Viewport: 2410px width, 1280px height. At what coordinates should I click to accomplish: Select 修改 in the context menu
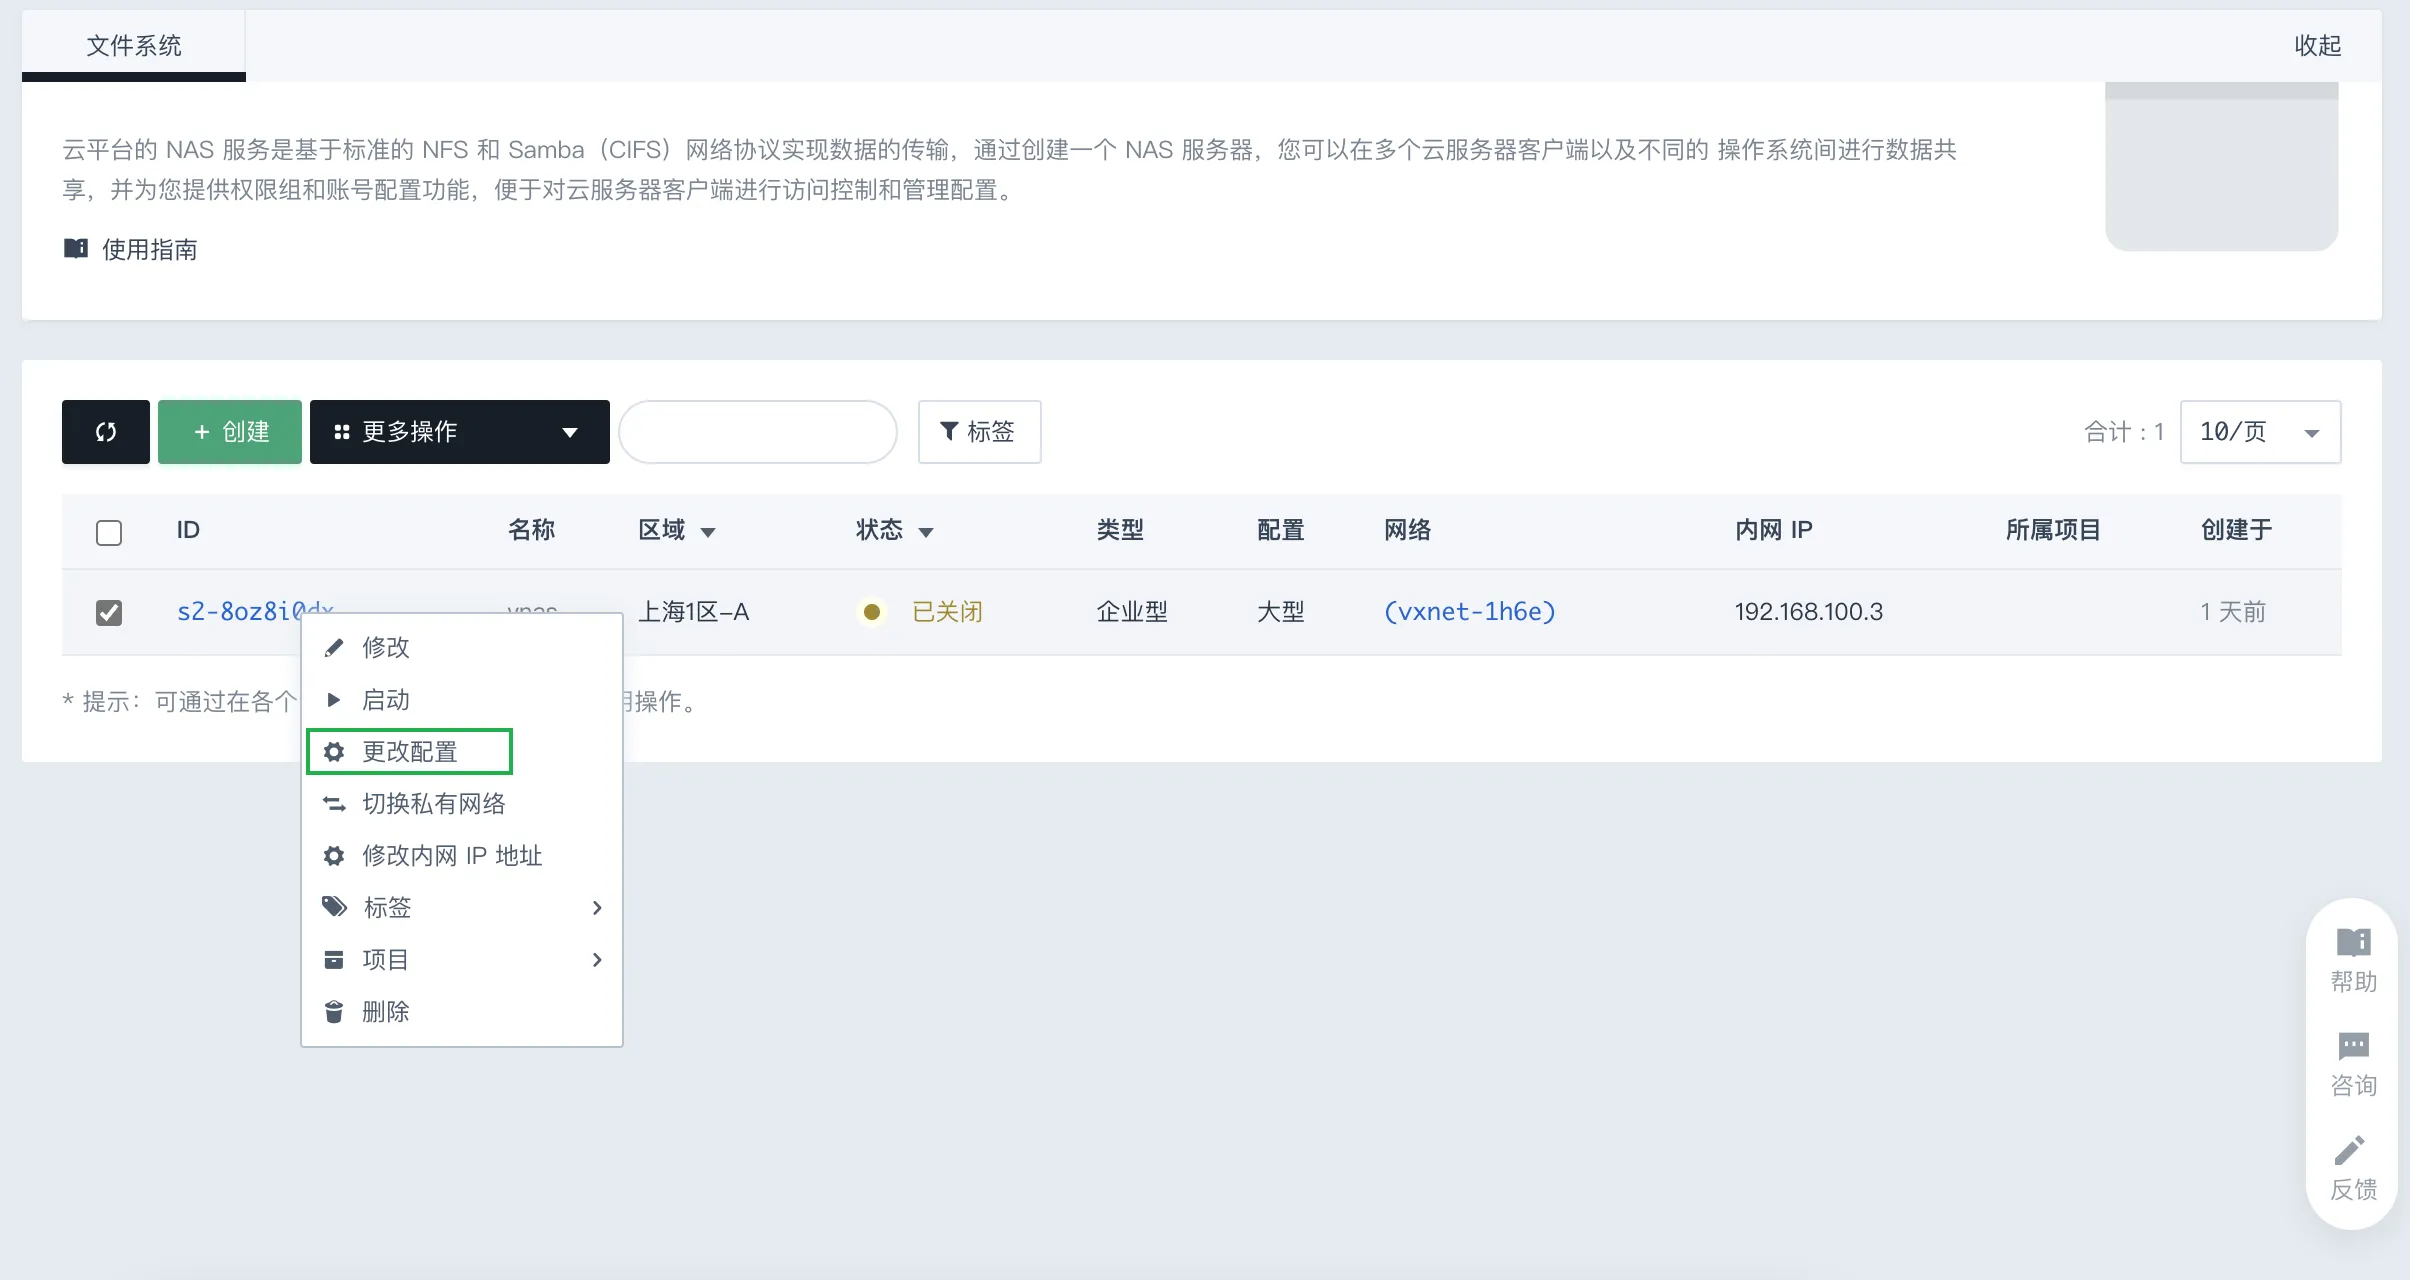point(462,647)
